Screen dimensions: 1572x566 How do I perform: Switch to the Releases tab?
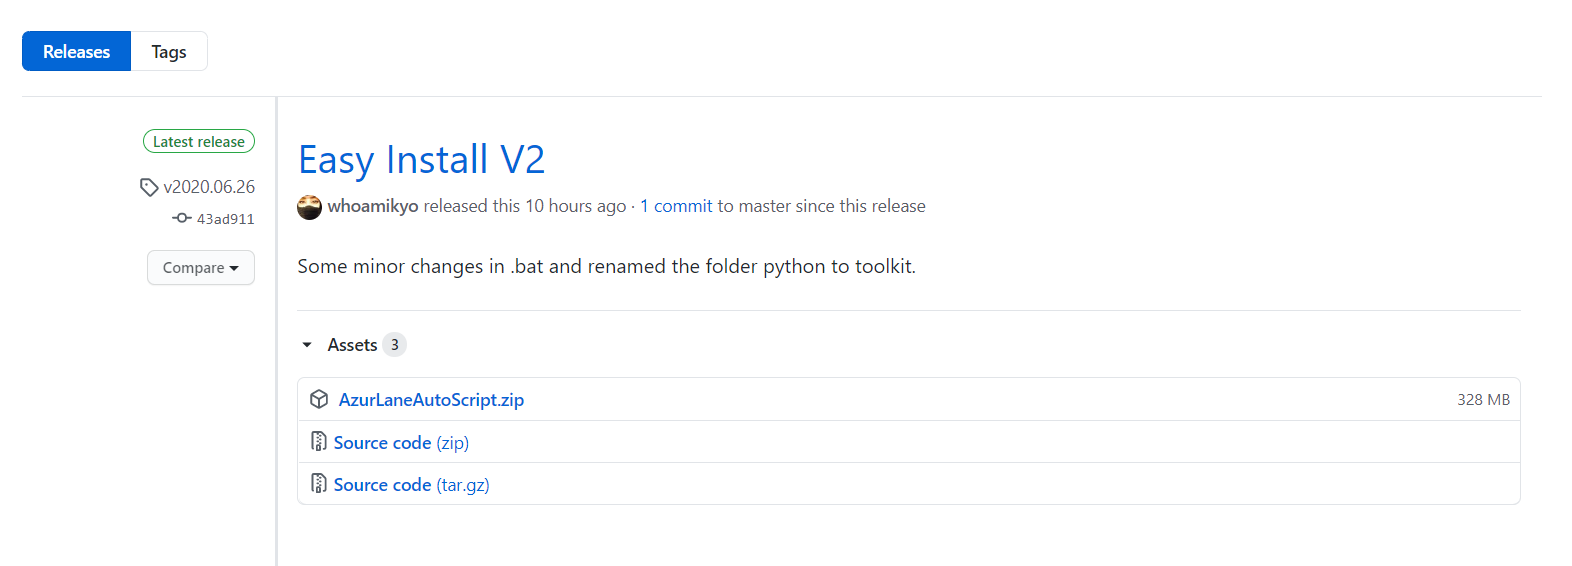76,52
